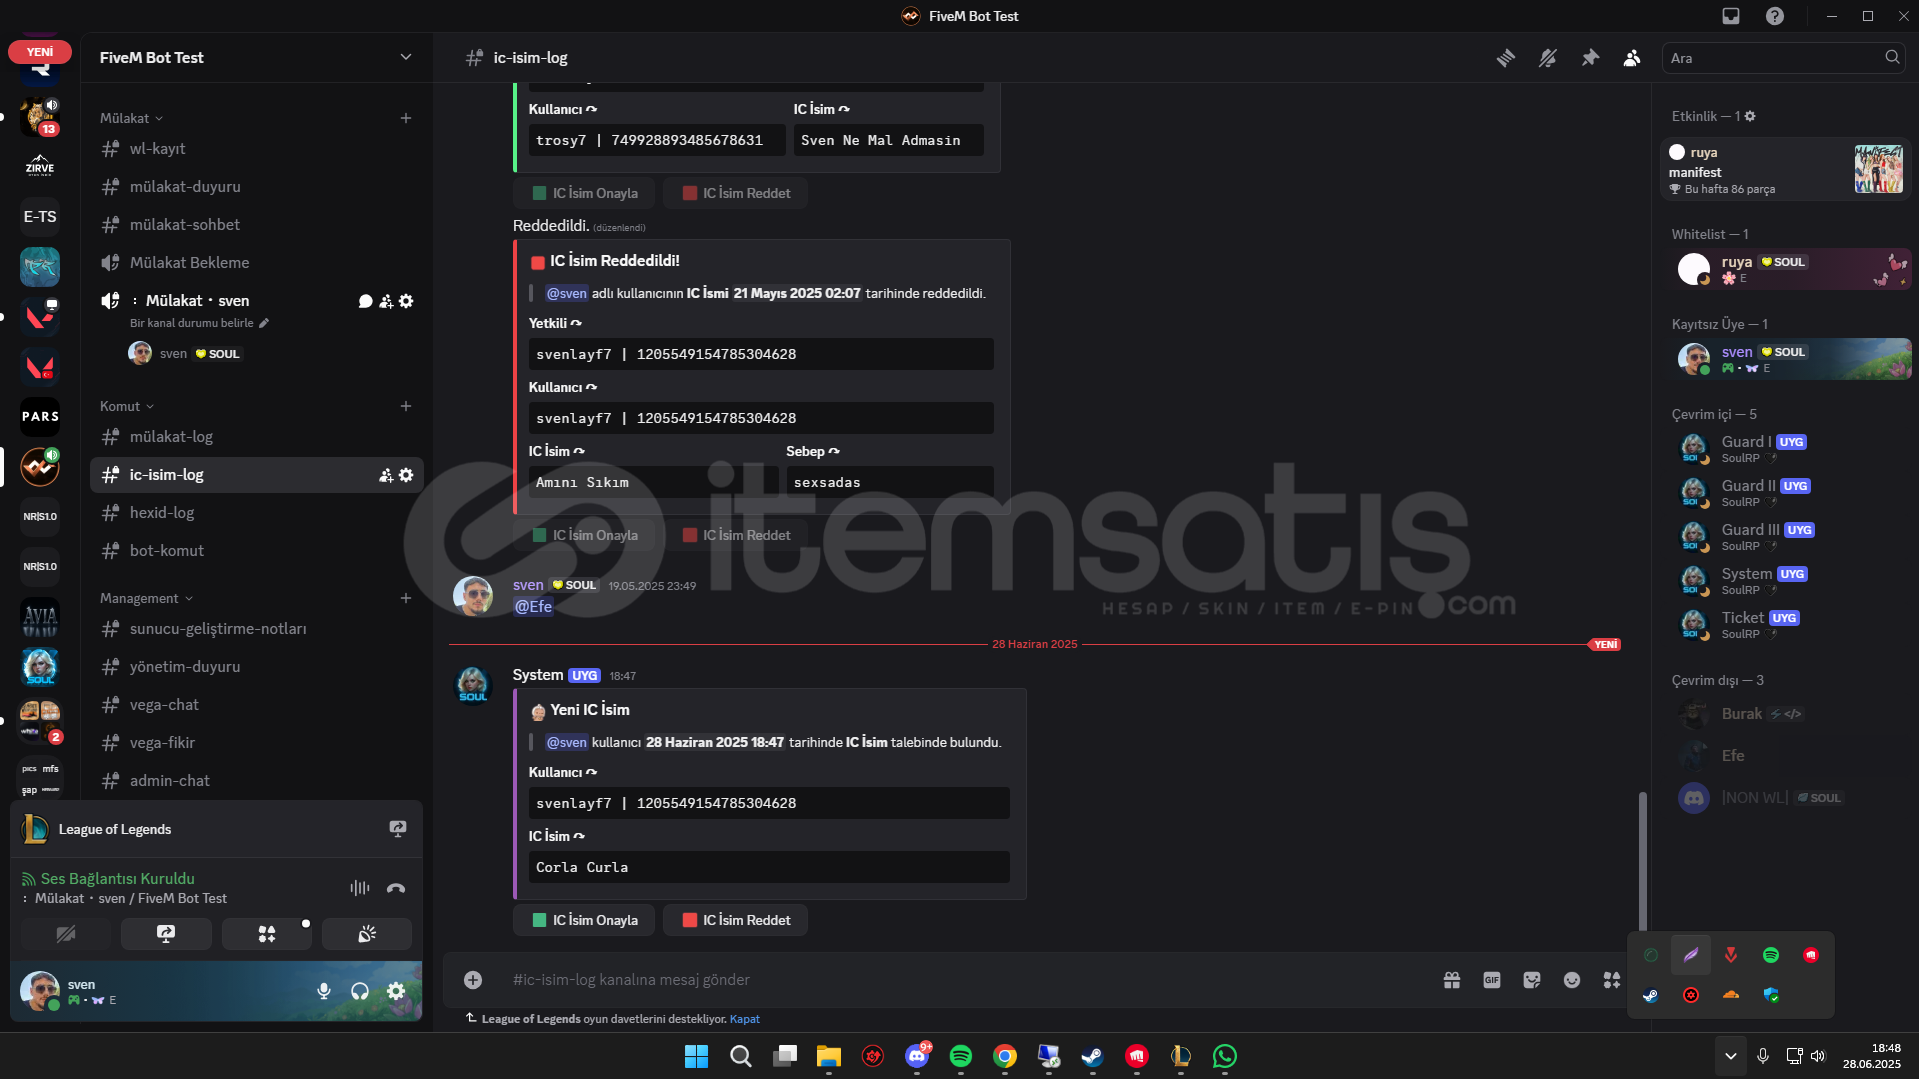Open ruya manifest activity card
This screenshot has height=1079, width=1919.
[1786, 169]
